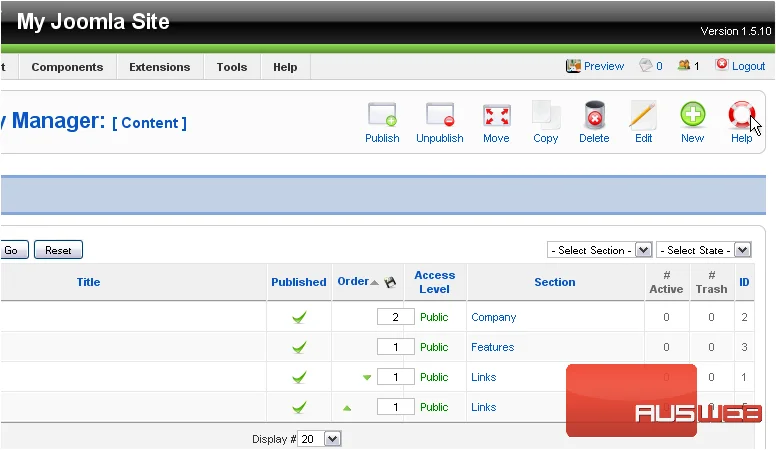Sort by the Section column header
776x450 pixels.
(554, 282)
